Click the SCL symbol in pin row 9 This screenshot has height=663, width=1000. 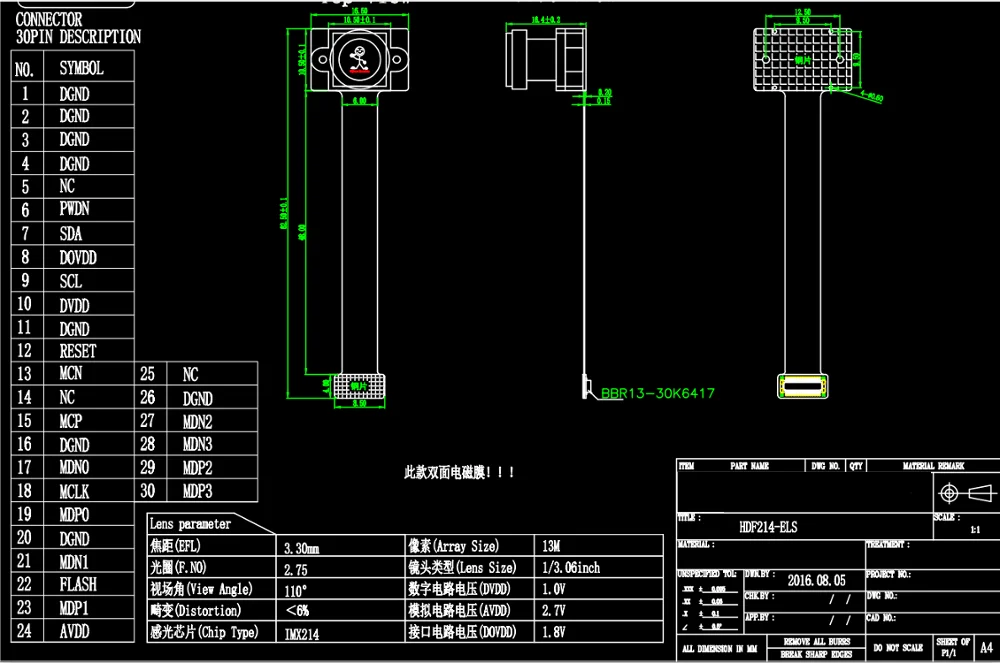click(x=71, y=281)
